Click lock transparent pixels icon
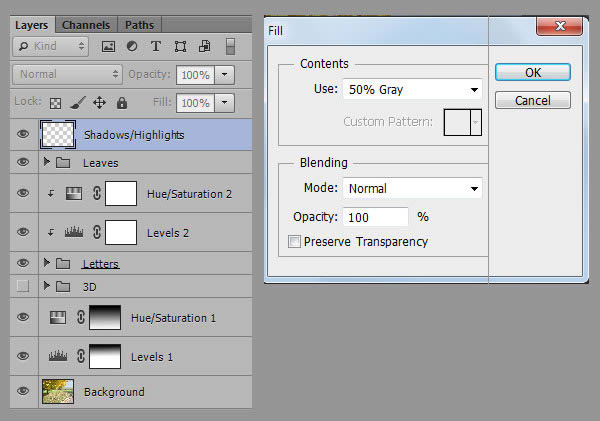 click(56, 103)
